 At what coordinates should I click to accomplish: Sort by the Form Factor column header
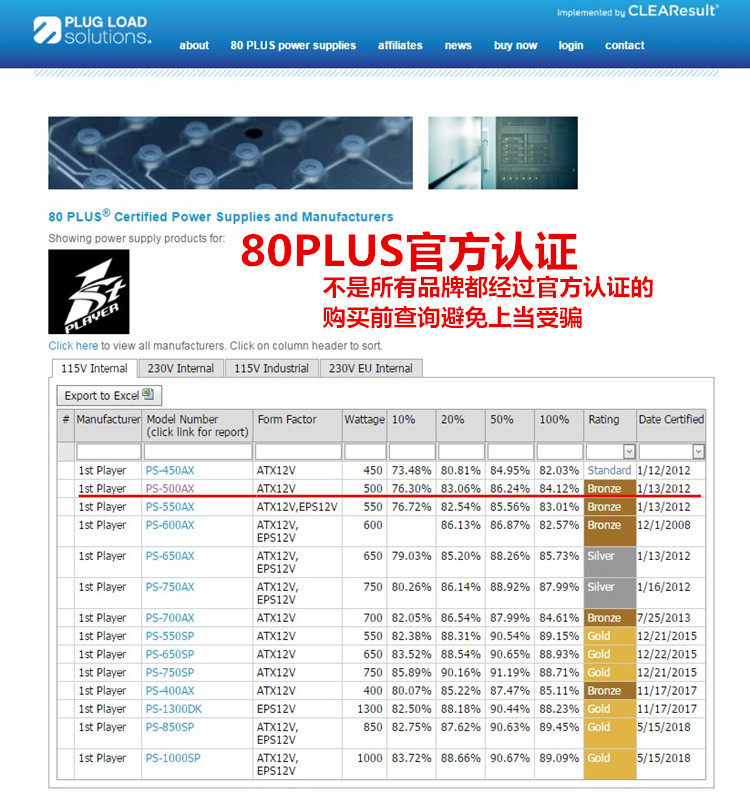click(x=298, y=425)
